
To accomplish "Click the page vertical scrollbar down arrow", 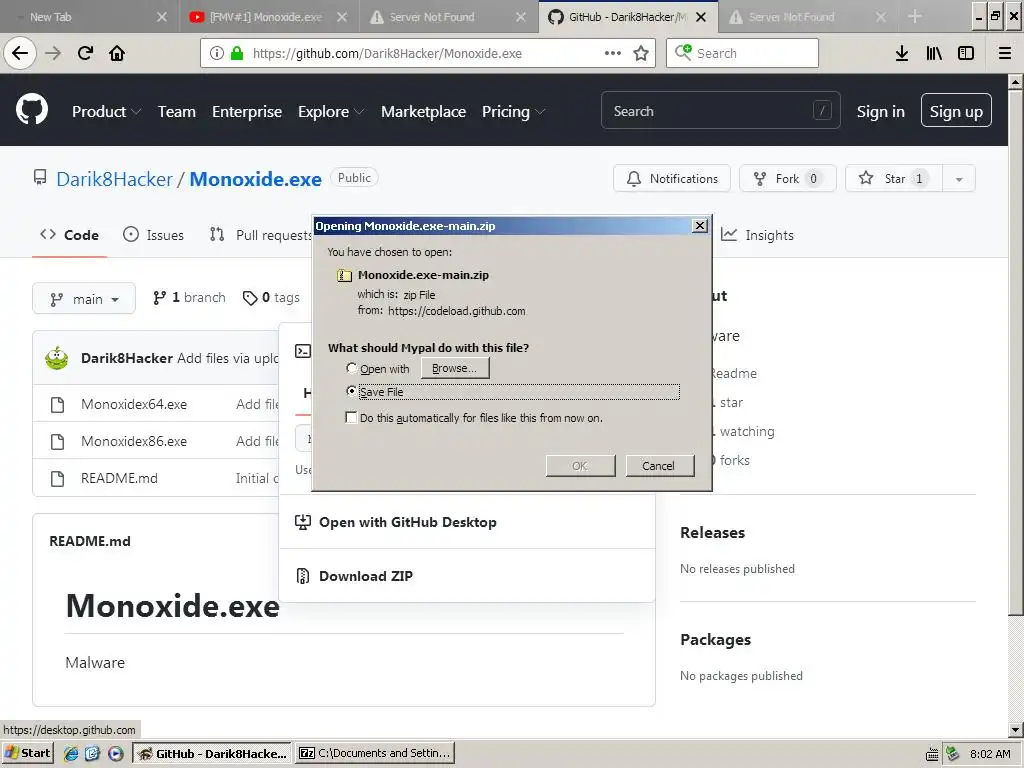I will (1015, 729).
